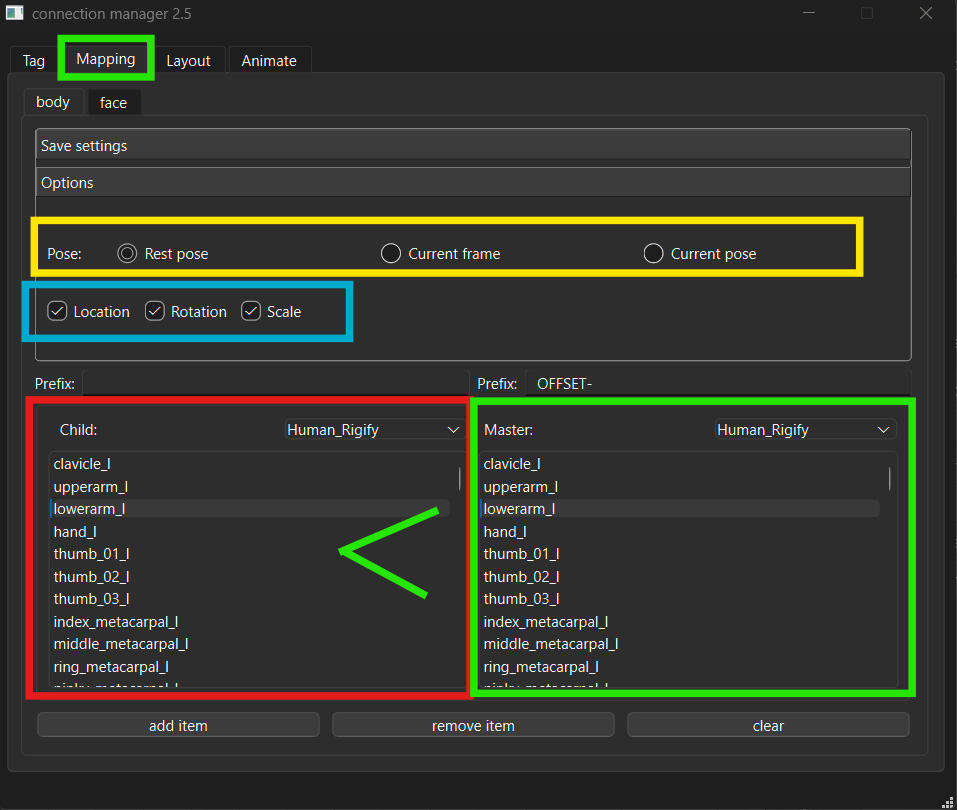Select the Current pose radio option
This screenshot has height=810, width=957.
point(654,254)
